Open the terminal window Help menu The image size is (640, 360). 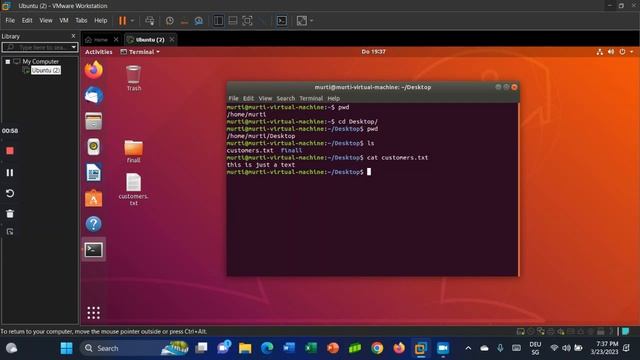(333, 98)
